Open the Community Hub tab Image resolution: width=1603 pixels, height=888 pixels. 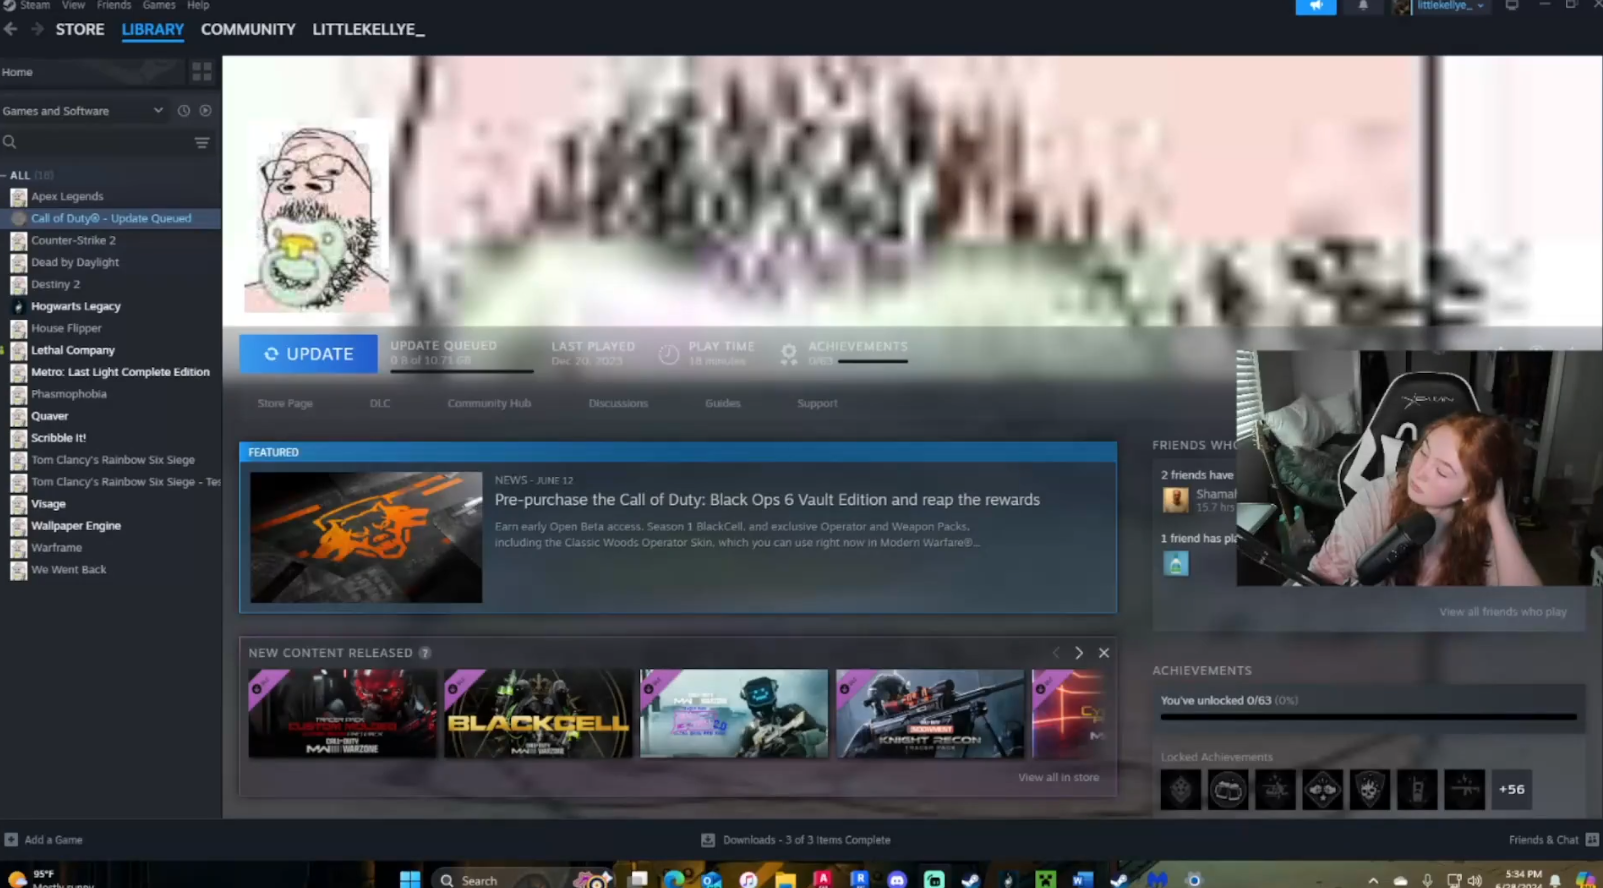pyautogui.click(x=489, y=403)
